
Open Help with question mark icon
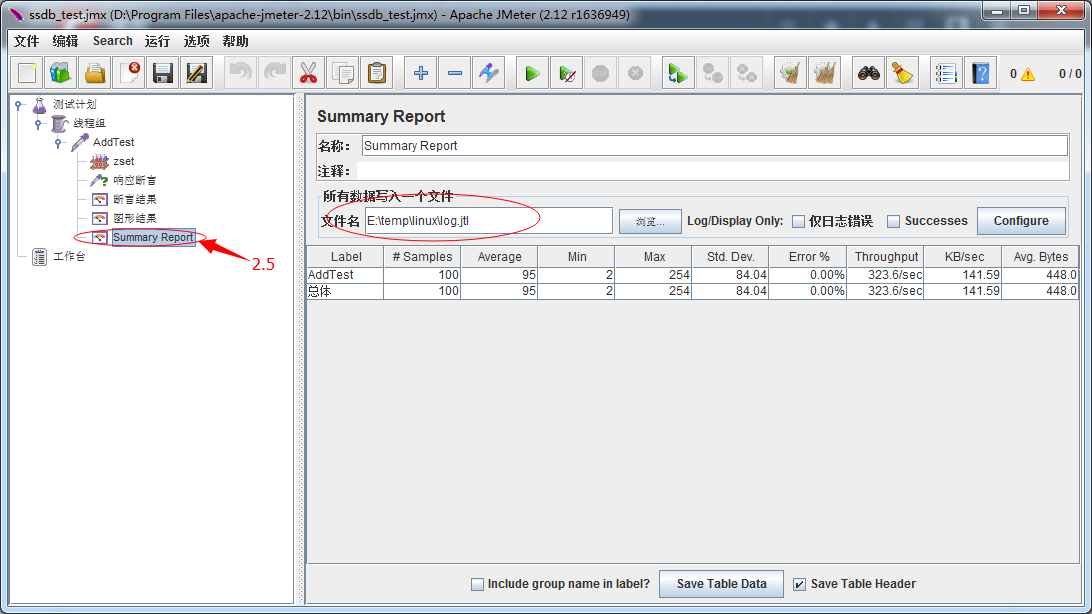click(x=981, y=73)
